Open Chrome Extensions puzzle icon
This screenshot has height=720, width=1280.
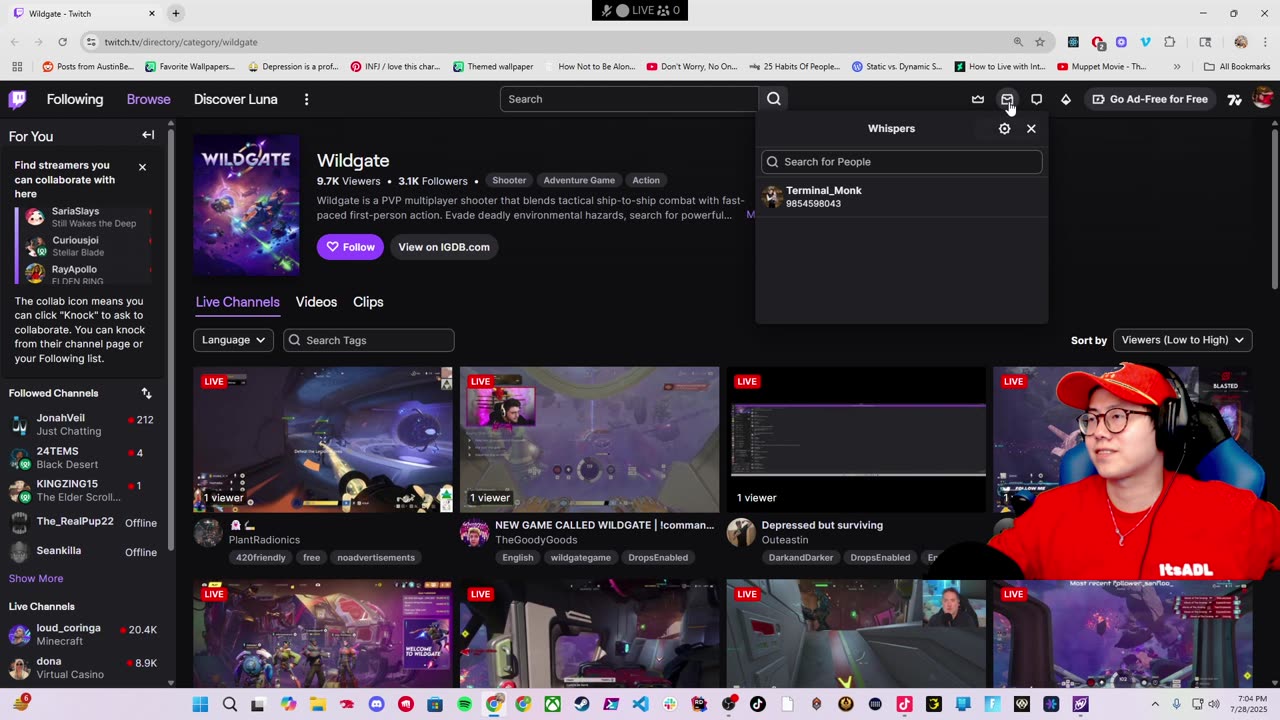1170,42
